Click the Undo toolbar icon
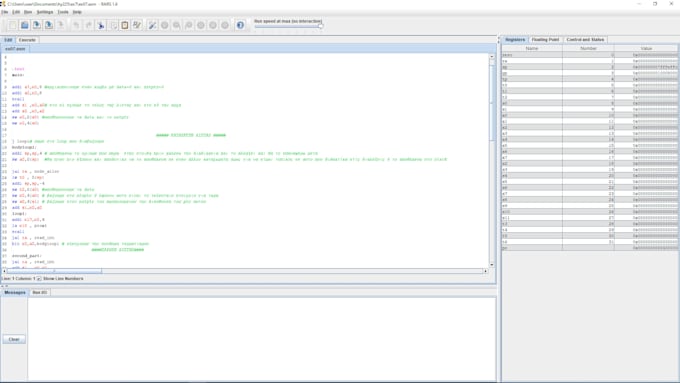Viewport: 680px width, 383px height. pos(76,25)
